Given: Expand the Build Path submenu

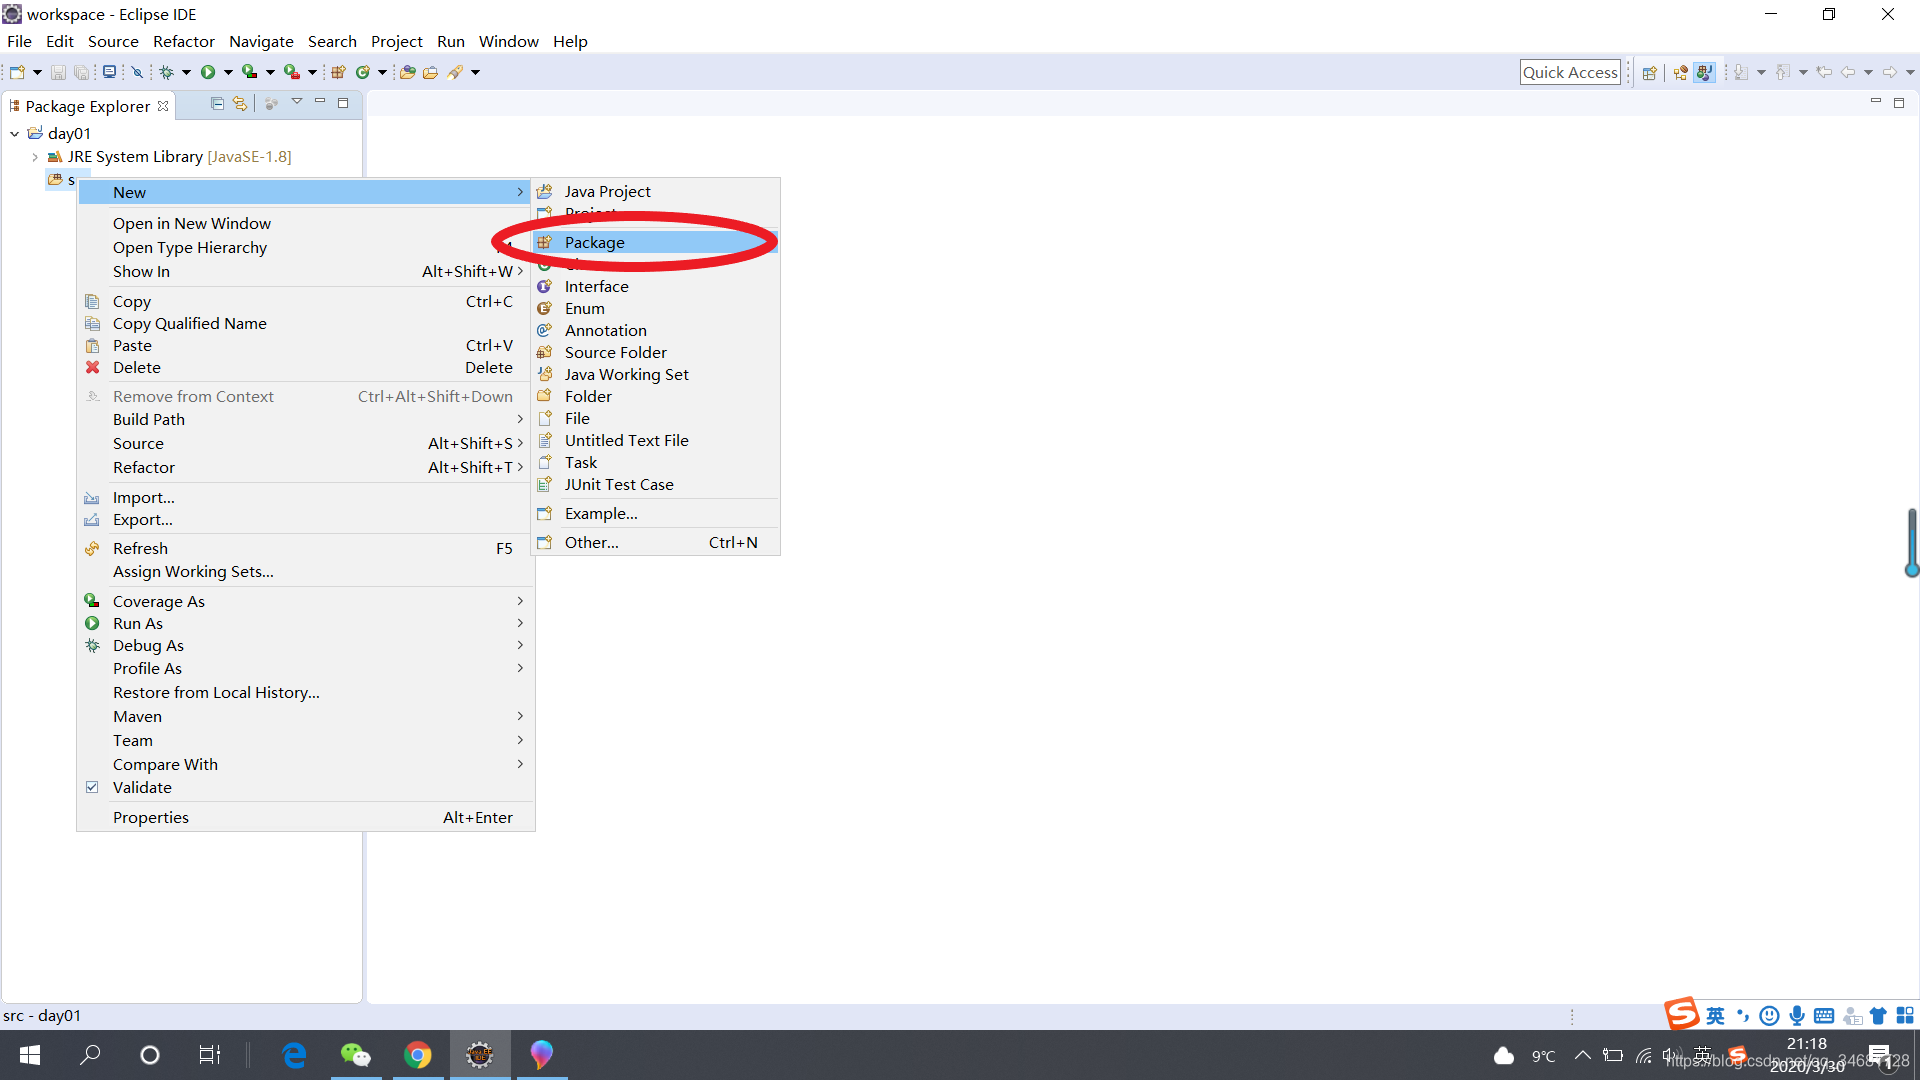Looking at the screenshot, I should (305, 419).
